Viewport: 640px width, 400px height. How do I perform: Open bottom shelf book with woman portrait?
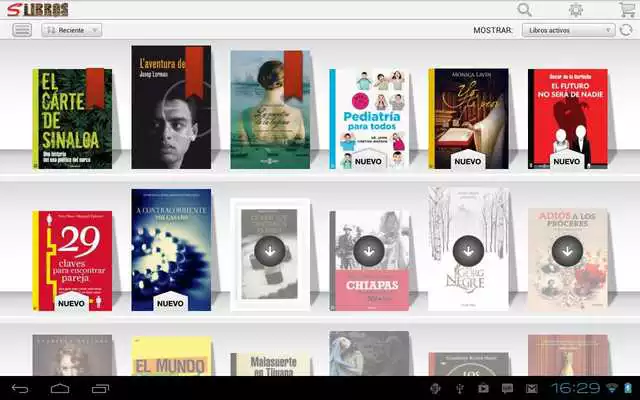coord(72,355)
